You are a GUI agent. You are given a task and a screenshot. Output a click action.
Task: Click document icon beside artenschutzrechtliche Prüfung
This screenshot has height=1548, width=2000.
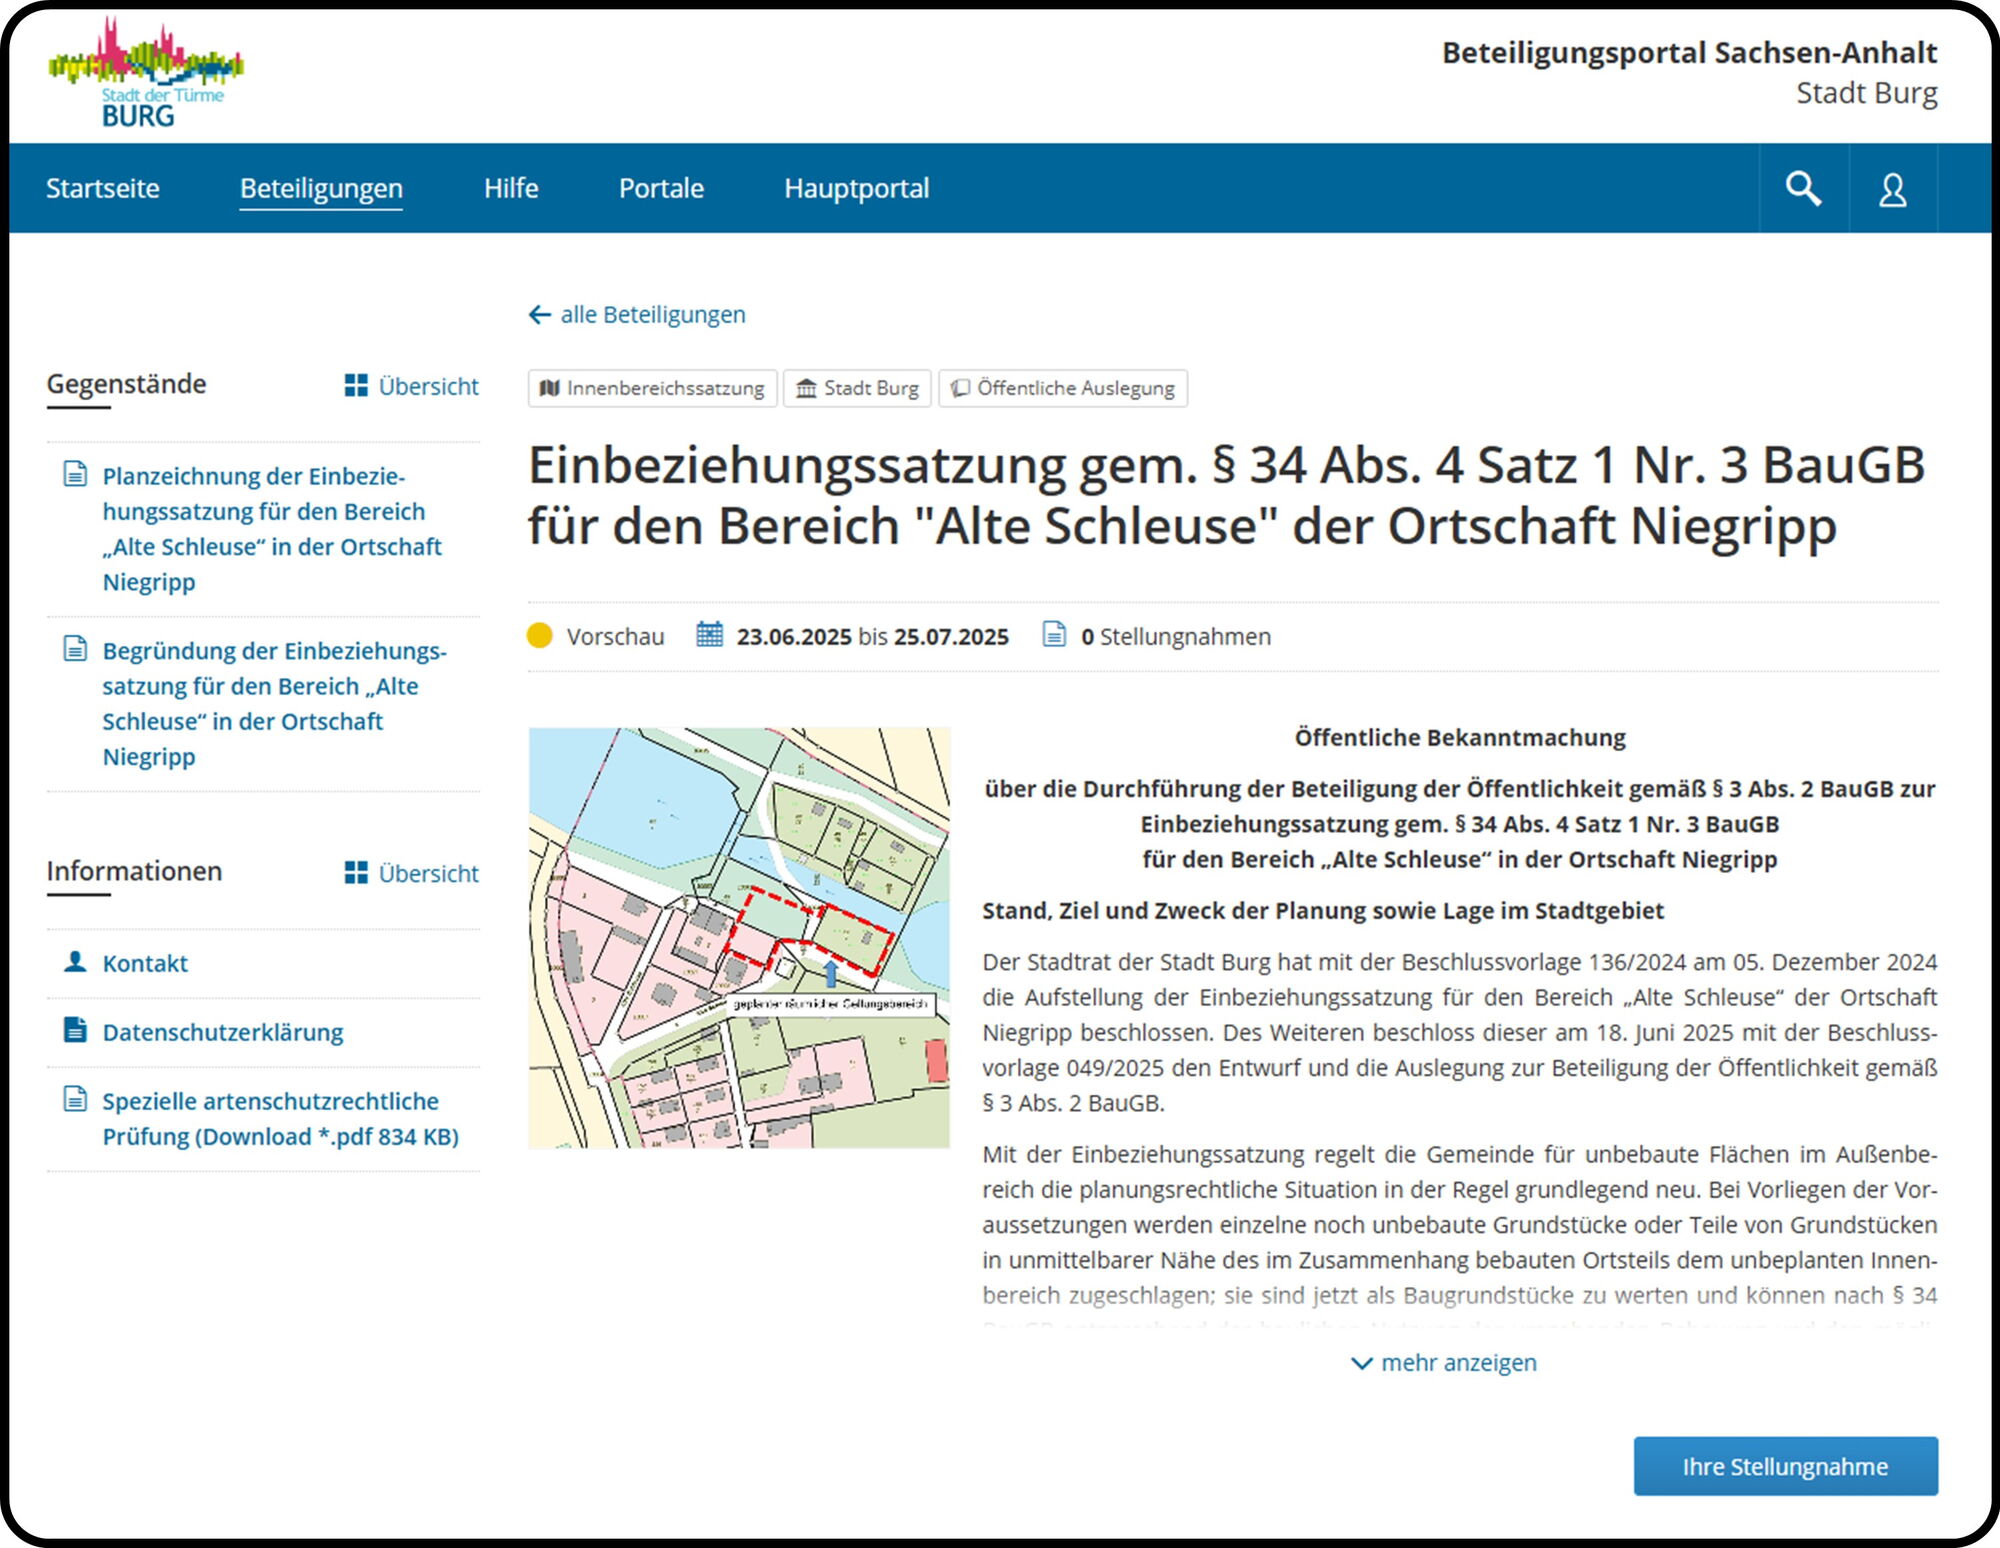(75, 1099)
